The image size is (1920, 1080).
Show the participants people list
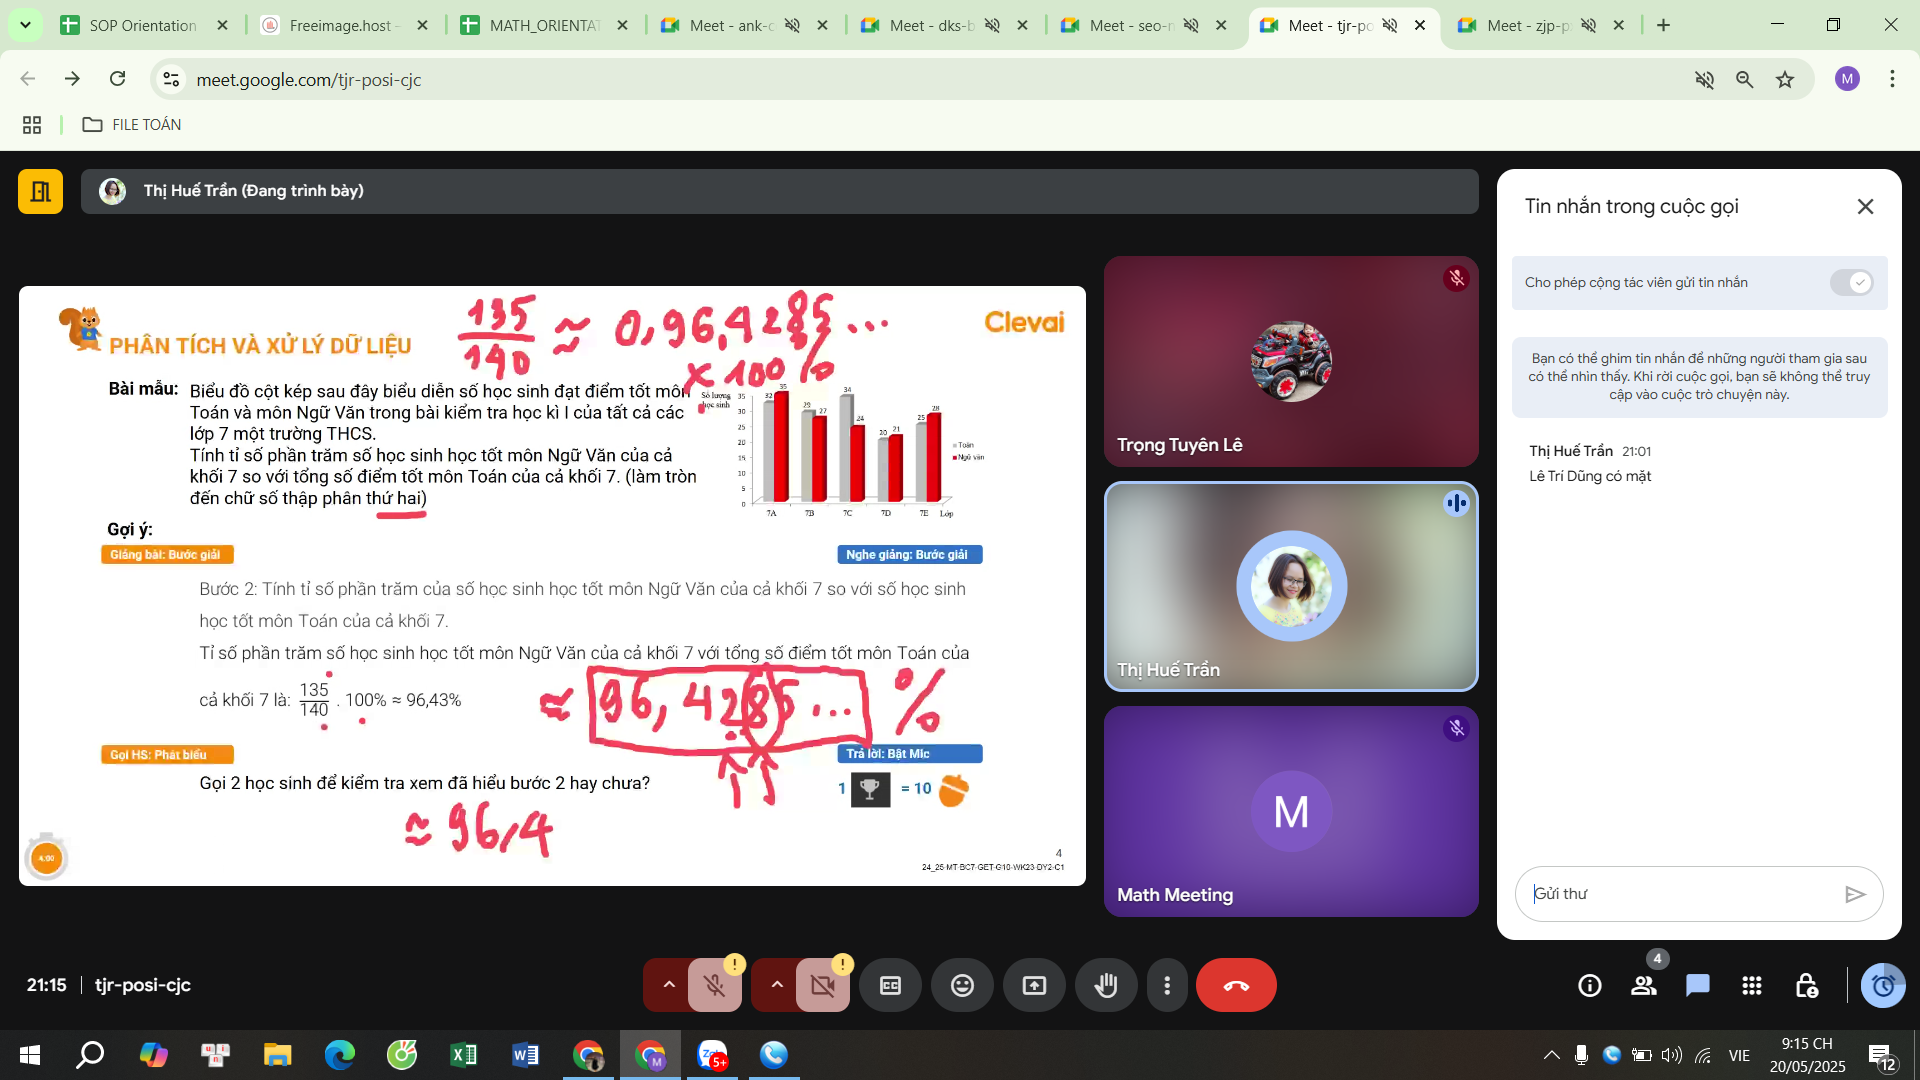tap(1643, 986)
